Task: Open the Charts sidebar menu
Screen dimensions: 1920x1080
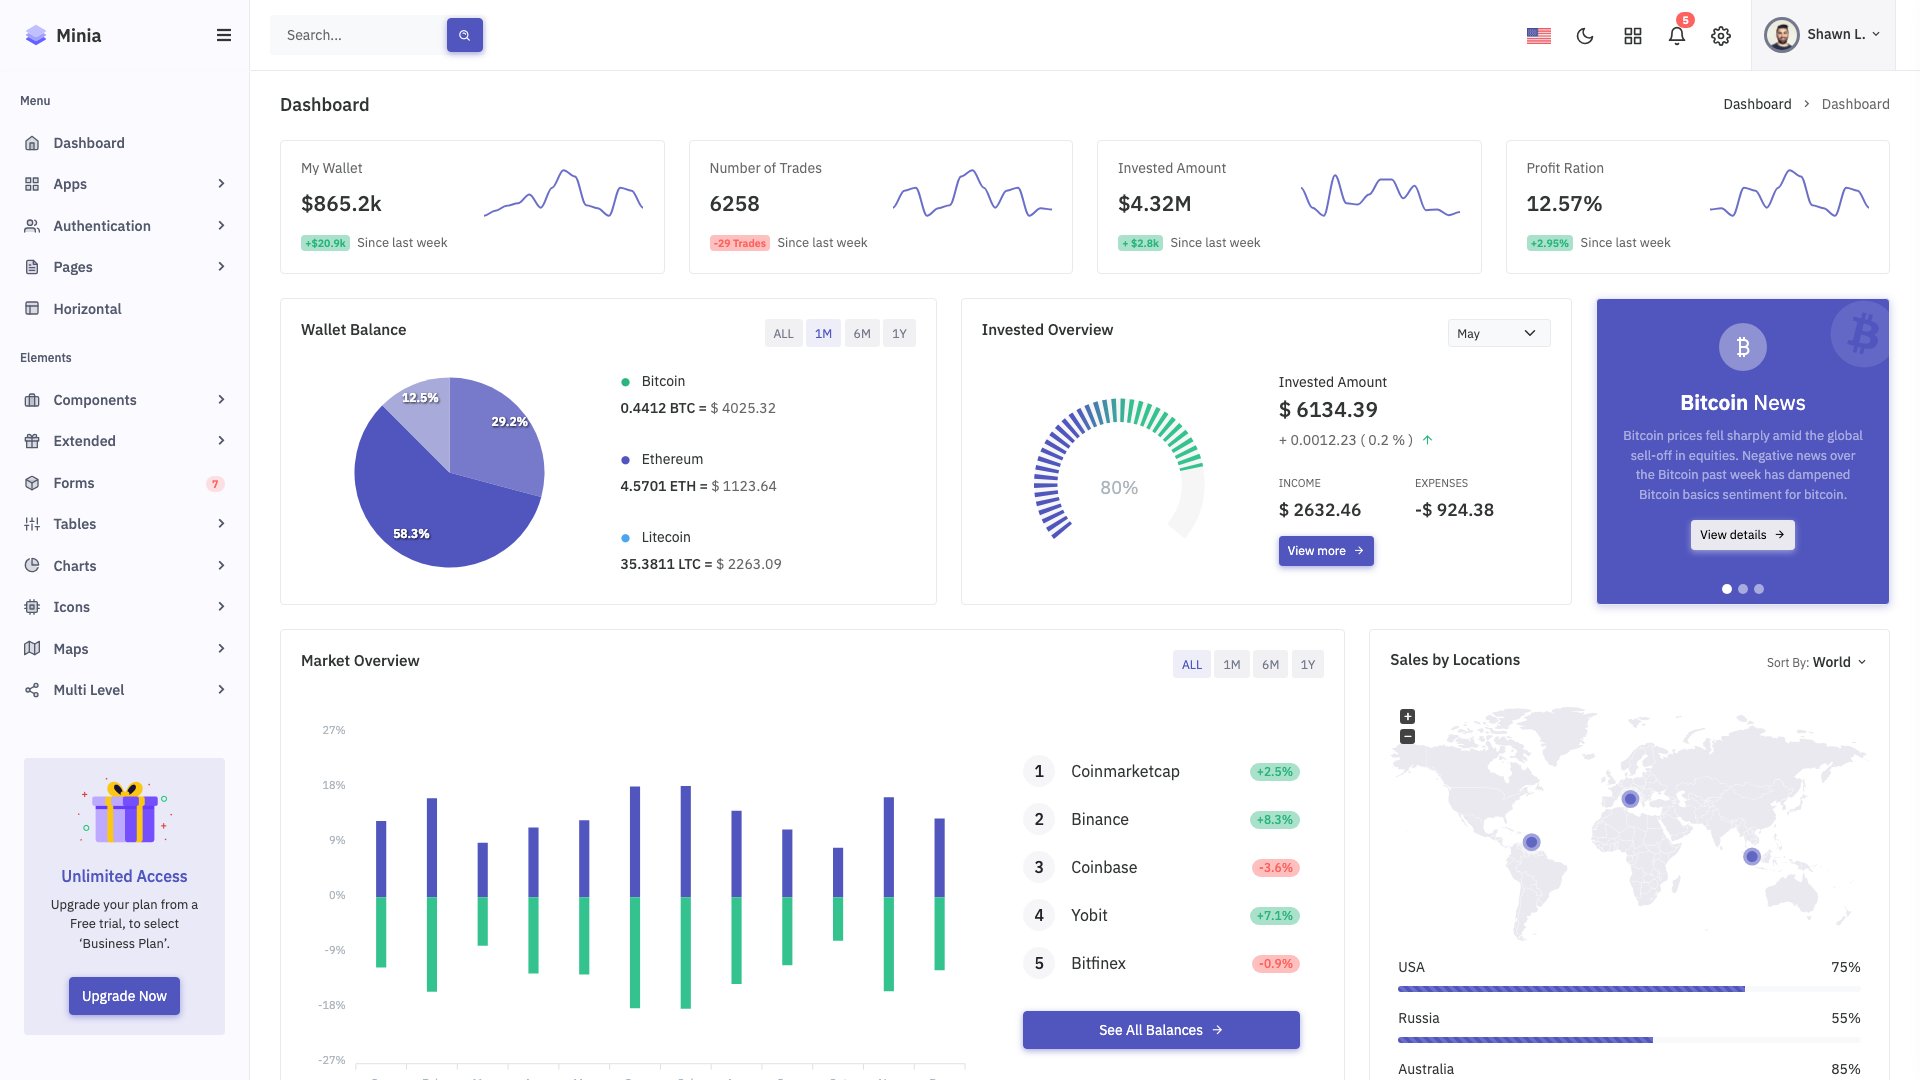Action: click(75, 565)
